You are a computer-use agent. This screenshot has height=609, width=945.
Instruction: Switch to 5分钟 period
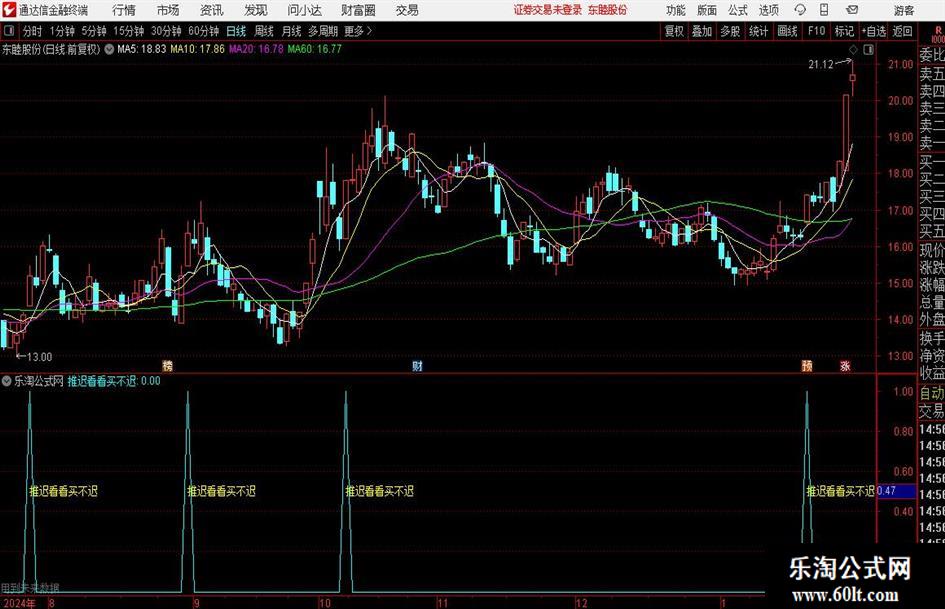point(93,31)
